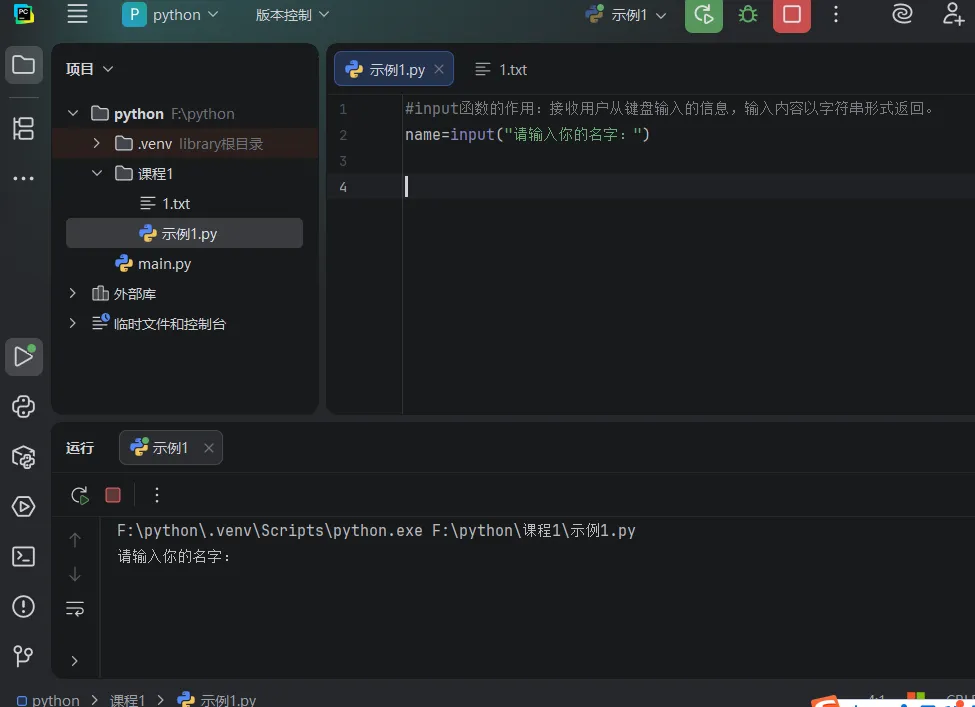Open the Git version control tool icon
The width and height of the screenshot is (975, 707).
(x=24, y=656)
